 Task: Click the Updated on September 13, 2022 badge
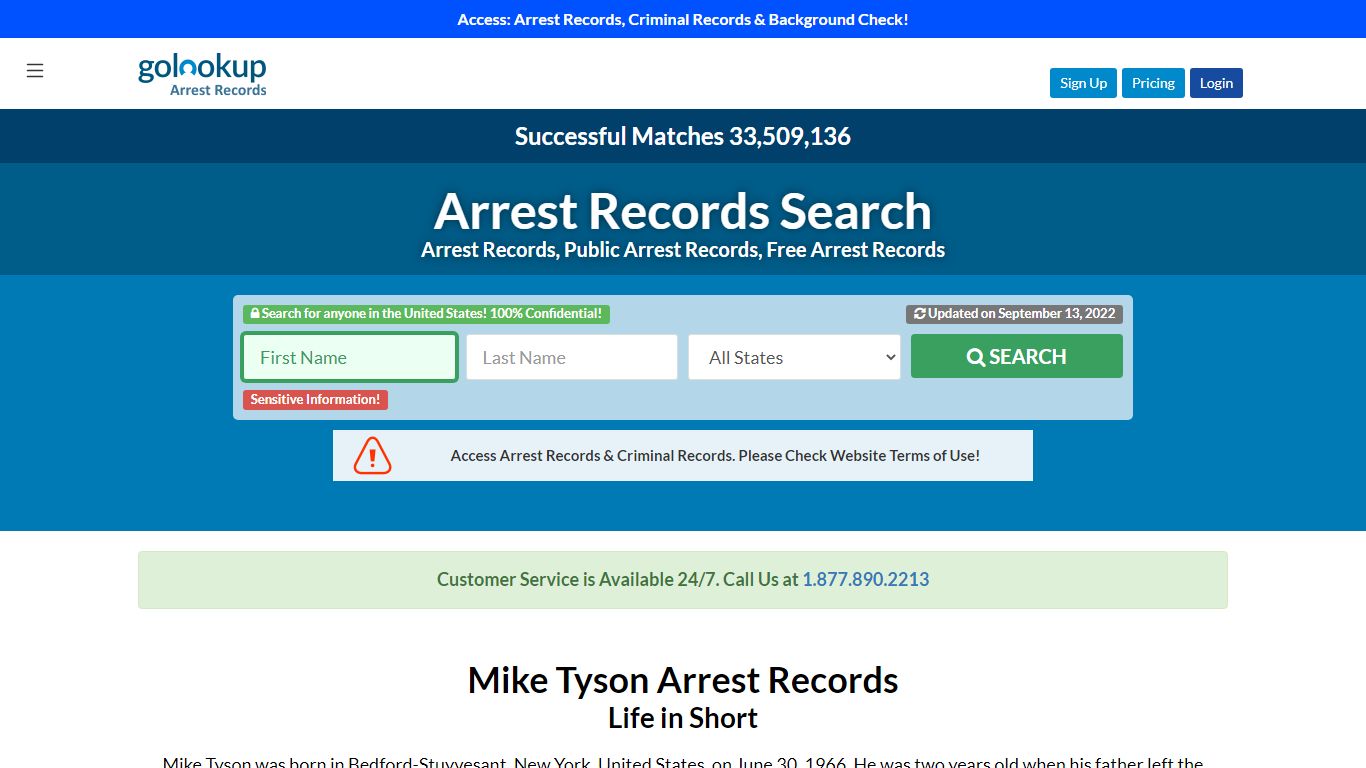(1014, 313)
